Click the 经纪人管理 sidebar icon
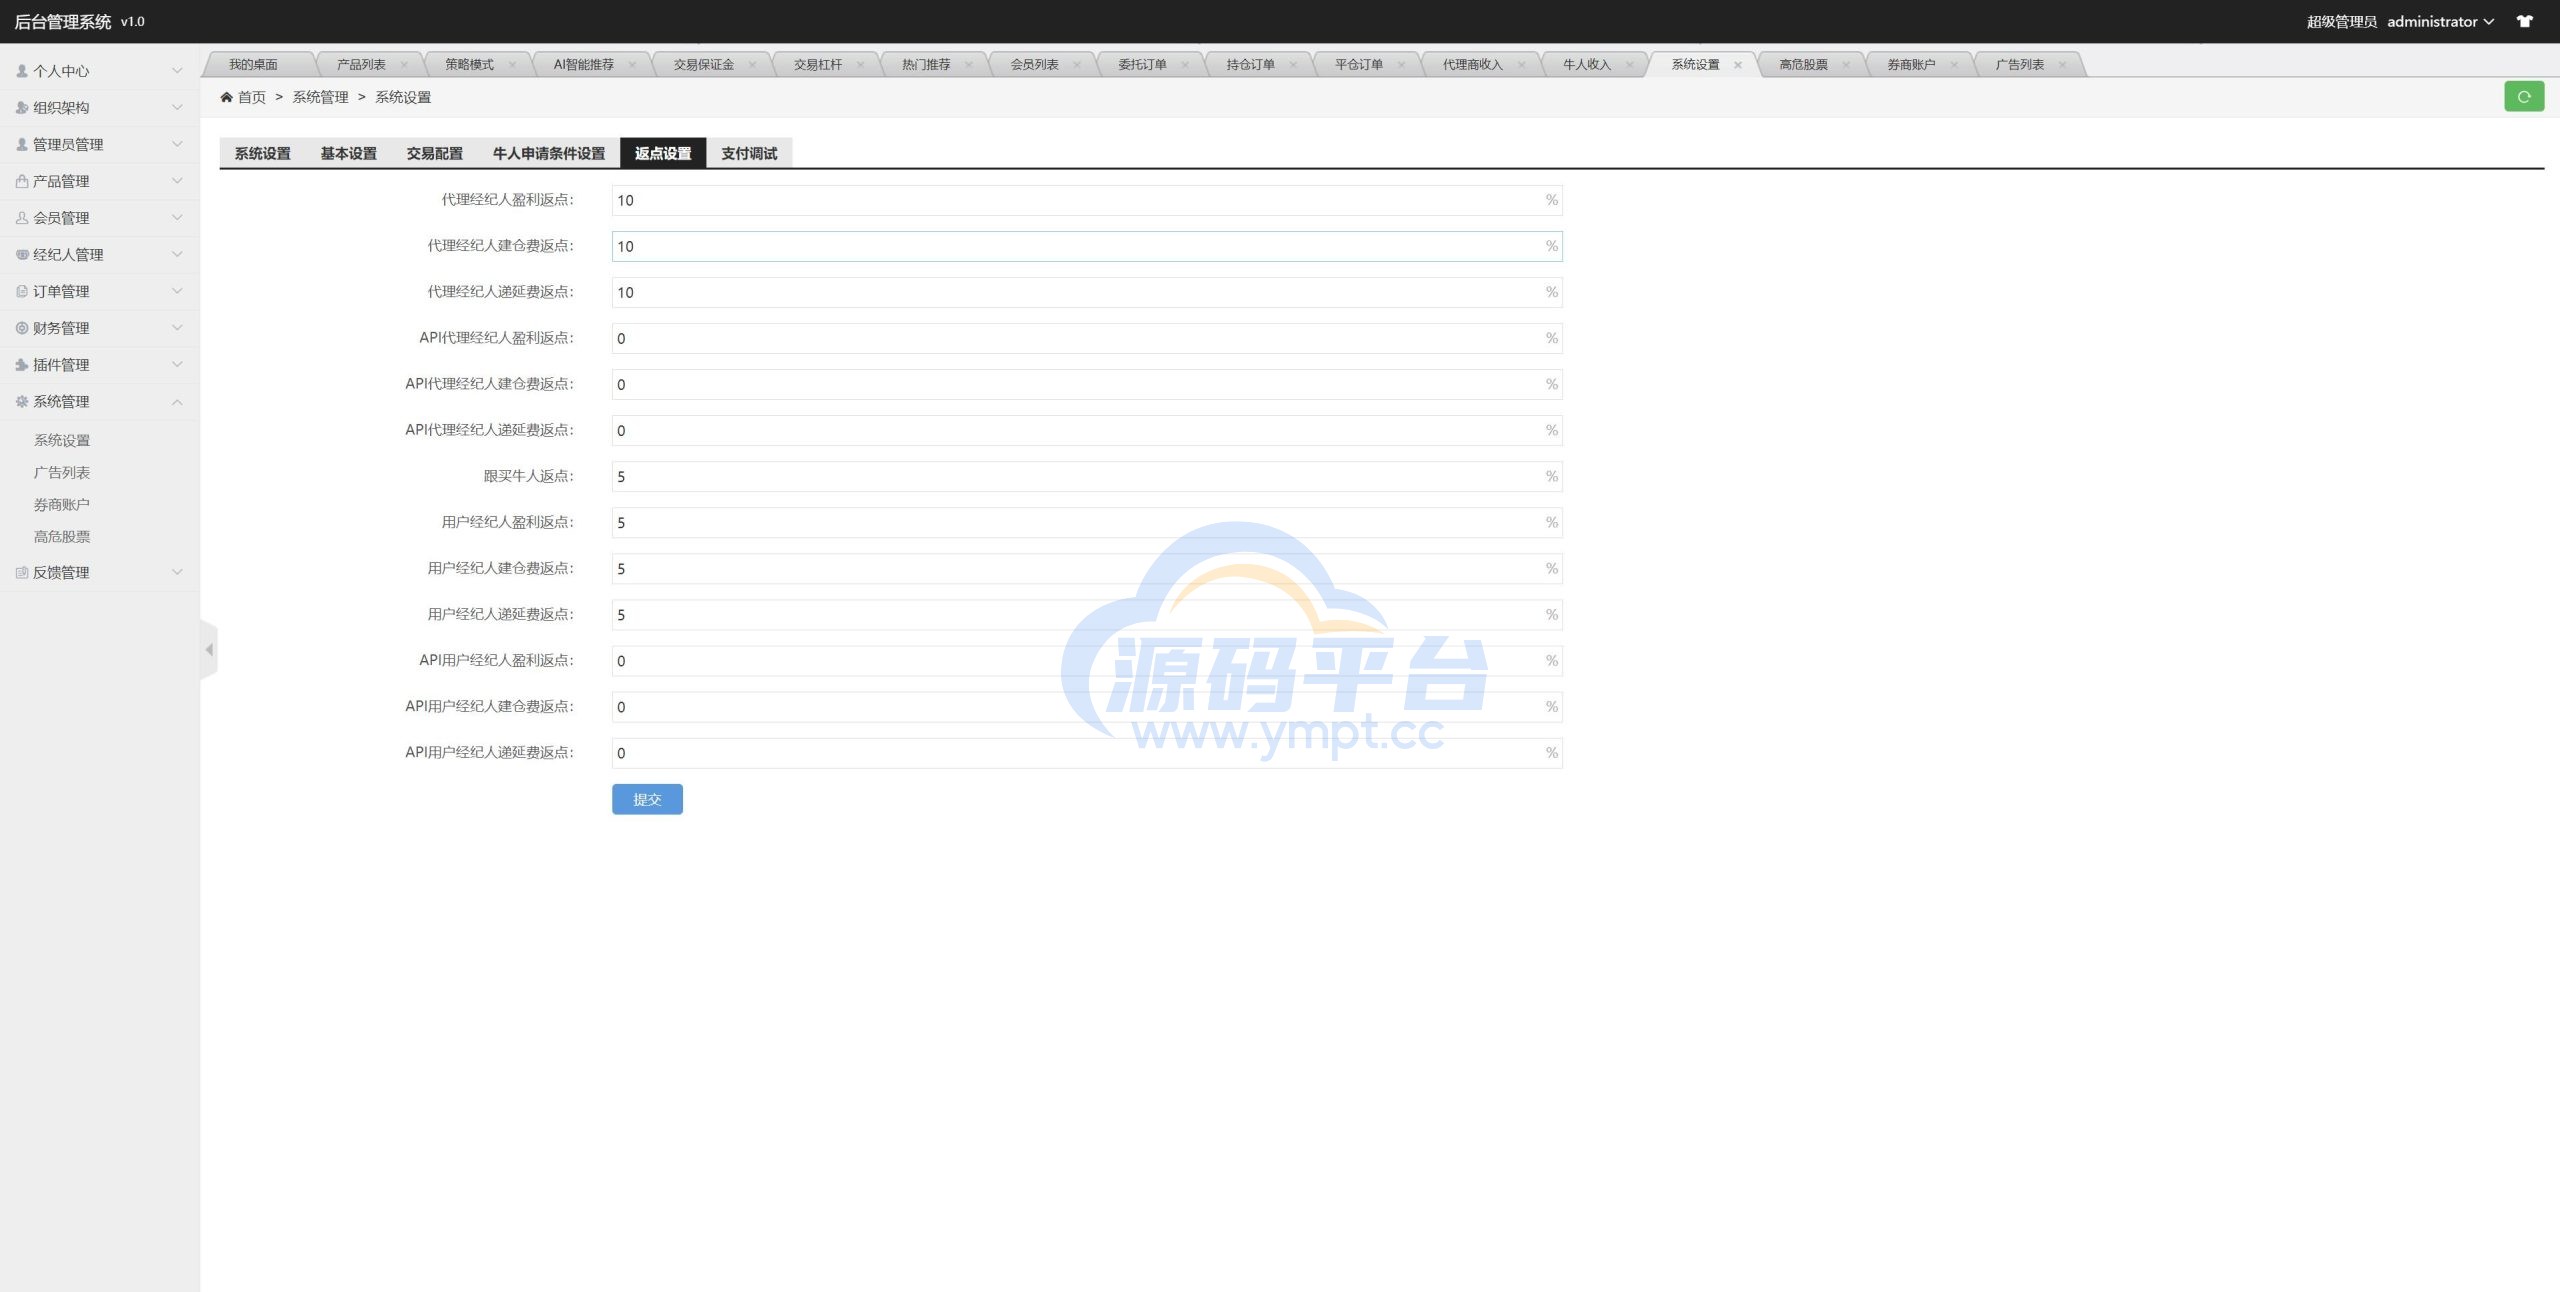Image resolution: width=2560 pixels, height=1292 pixels. pos(22,254)
